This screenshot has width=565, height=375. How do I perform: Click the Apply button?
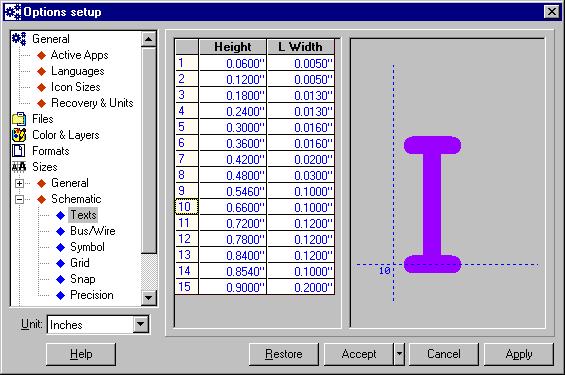(519, 354)
